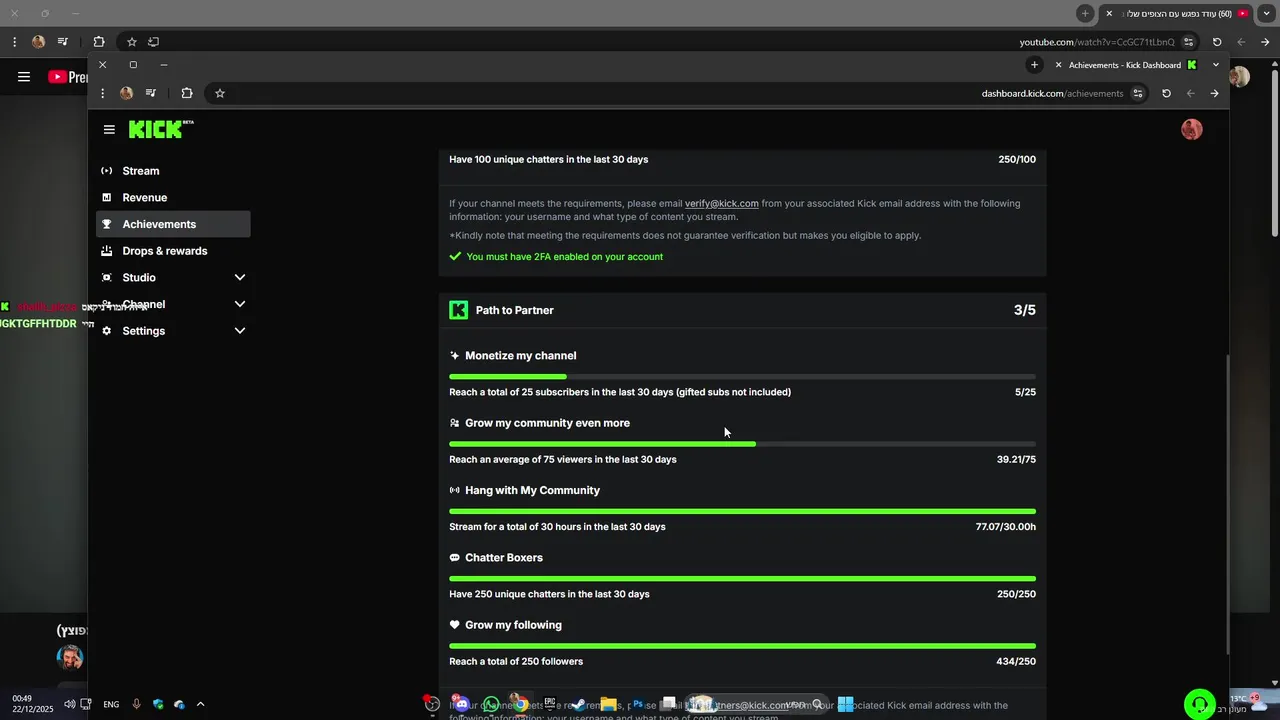
Task: Bookmark the dashboard.kick.com page
Action: click(220, 93)
